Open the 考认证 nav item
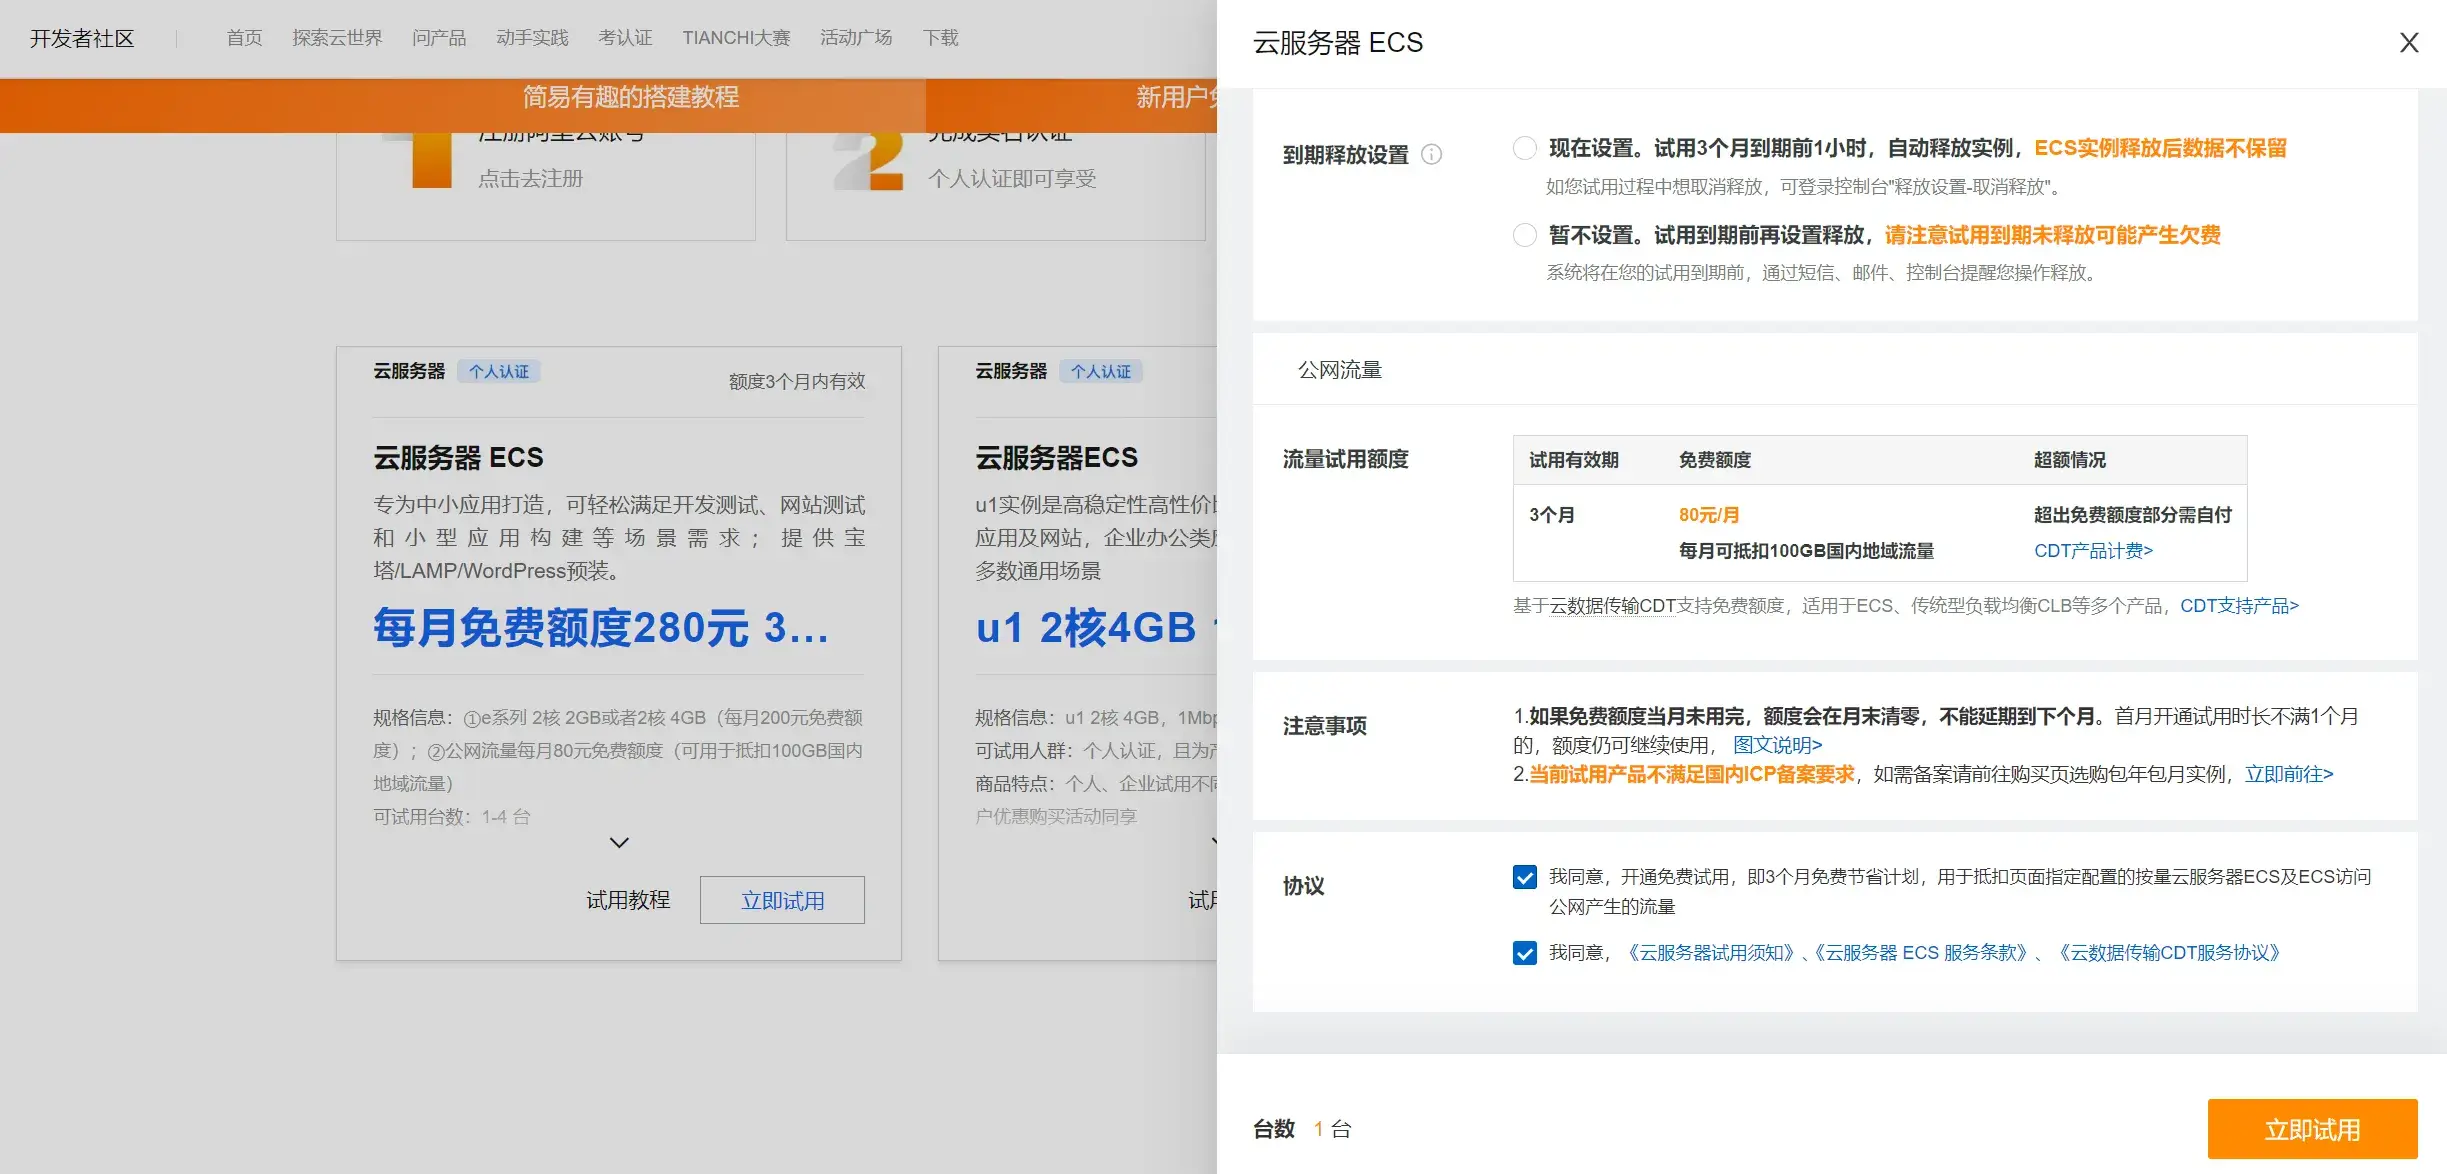Viewport: 2447px width, 1174px height. pos(625,38)
